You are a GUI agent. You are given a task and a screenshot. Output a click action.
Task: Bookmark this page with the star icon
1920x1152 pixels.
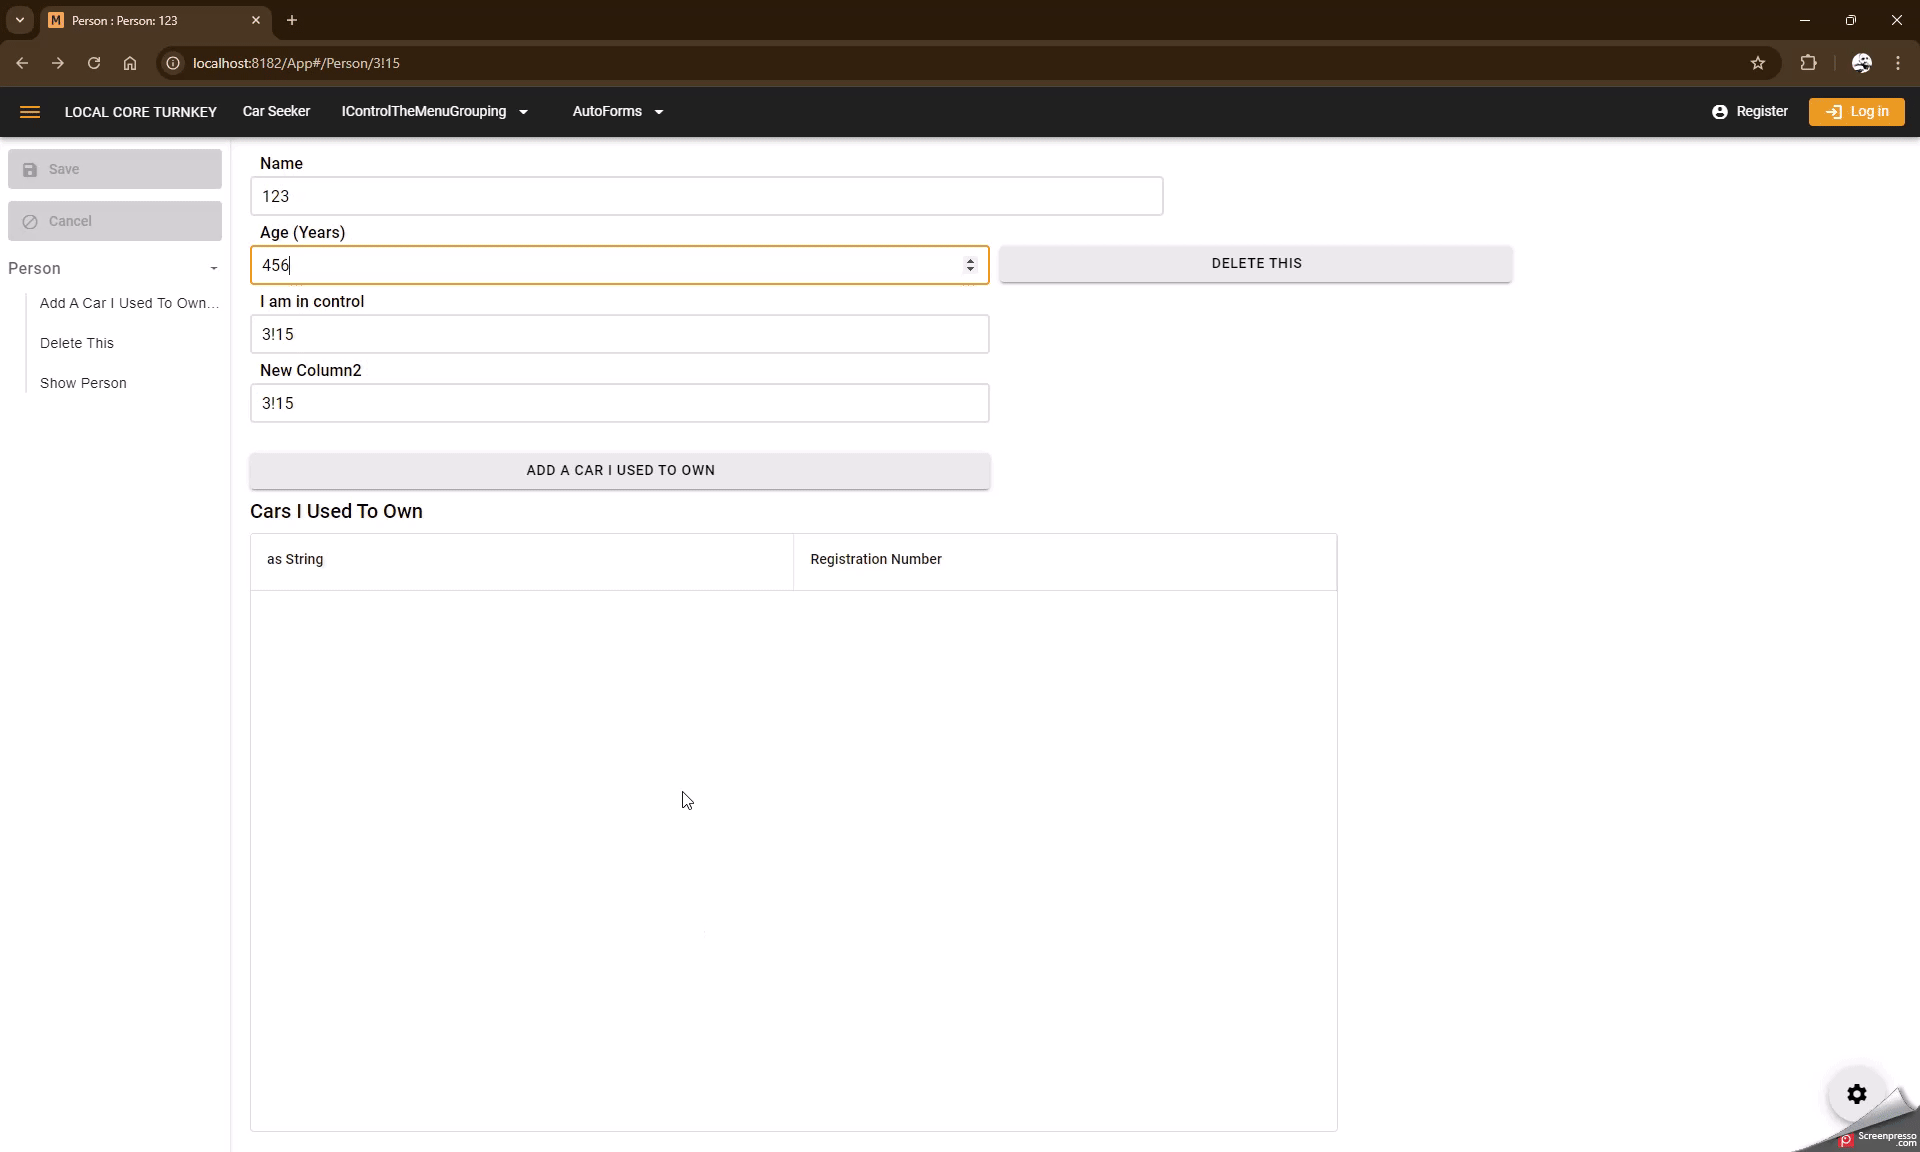pyautogui.click(x=1758, y=63)
